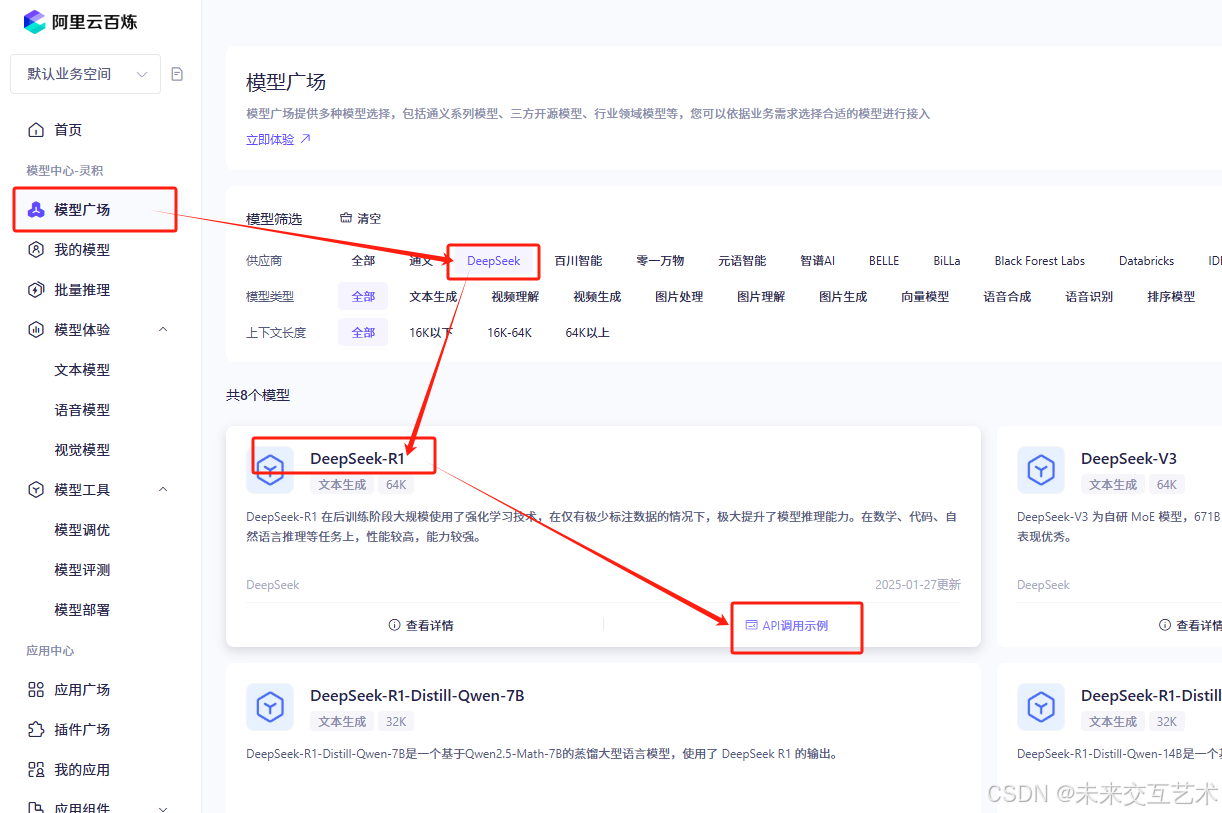Image resolution: width=1222 pixels, height=813 pixels.
Task: Filter context length 64K以上
Action: click(x=587, y=333)
